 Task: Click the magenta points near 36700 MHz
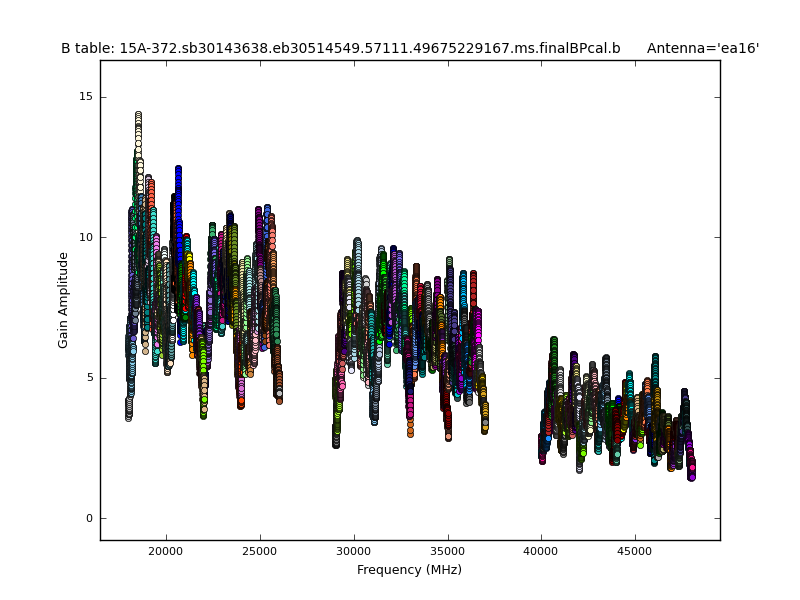(478, 325)
